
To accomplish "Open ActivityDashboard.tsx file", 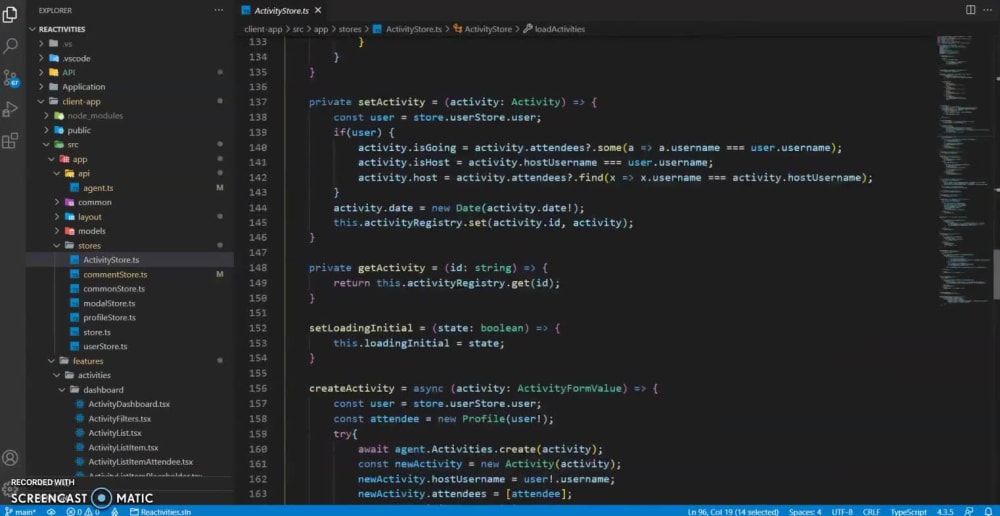I will pos(130,404).
